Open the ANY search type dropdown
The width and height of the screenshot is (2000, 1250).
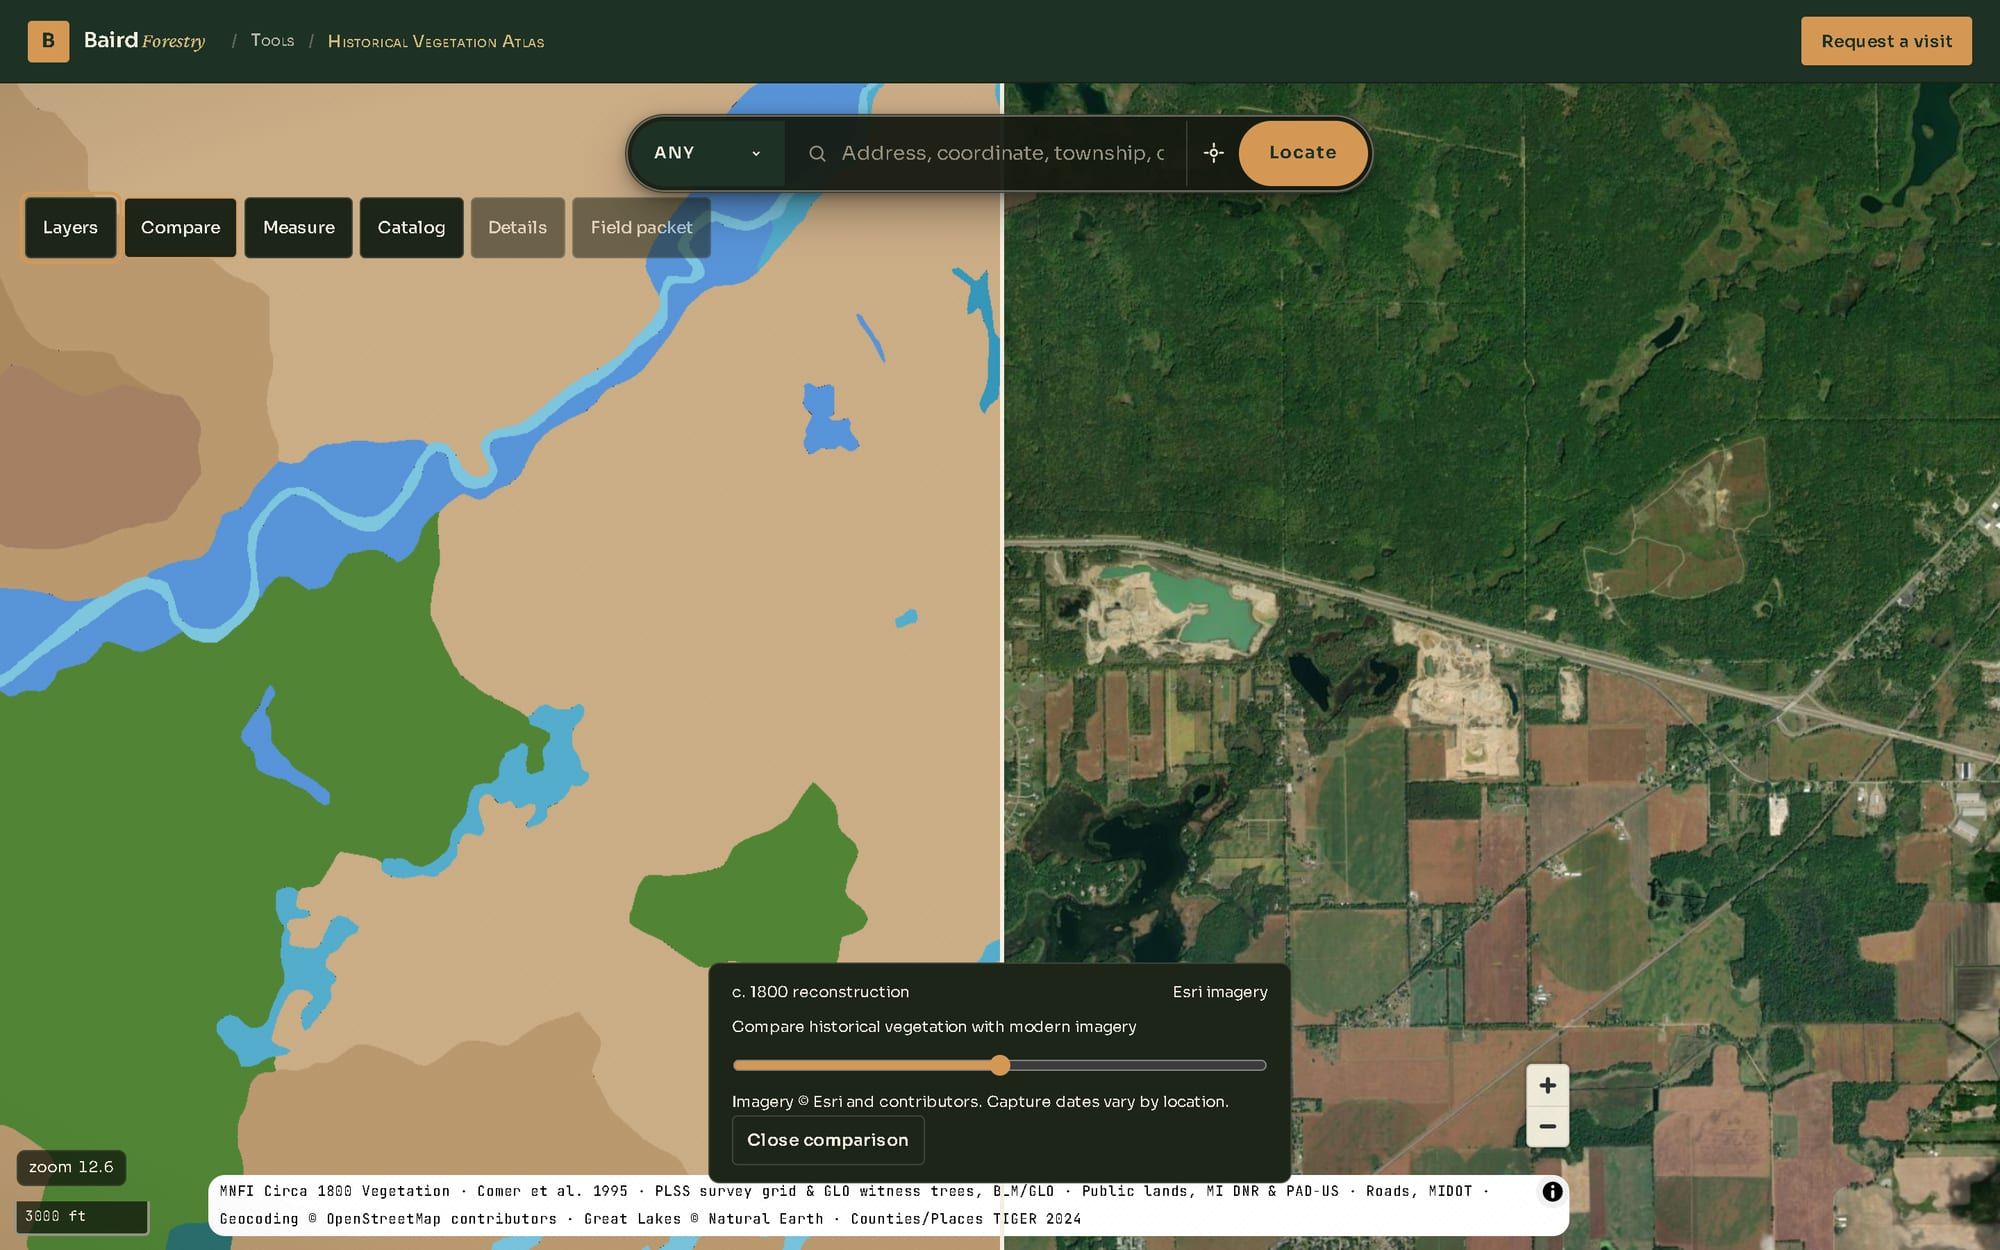pyautogui.click(x=707, y=153)
